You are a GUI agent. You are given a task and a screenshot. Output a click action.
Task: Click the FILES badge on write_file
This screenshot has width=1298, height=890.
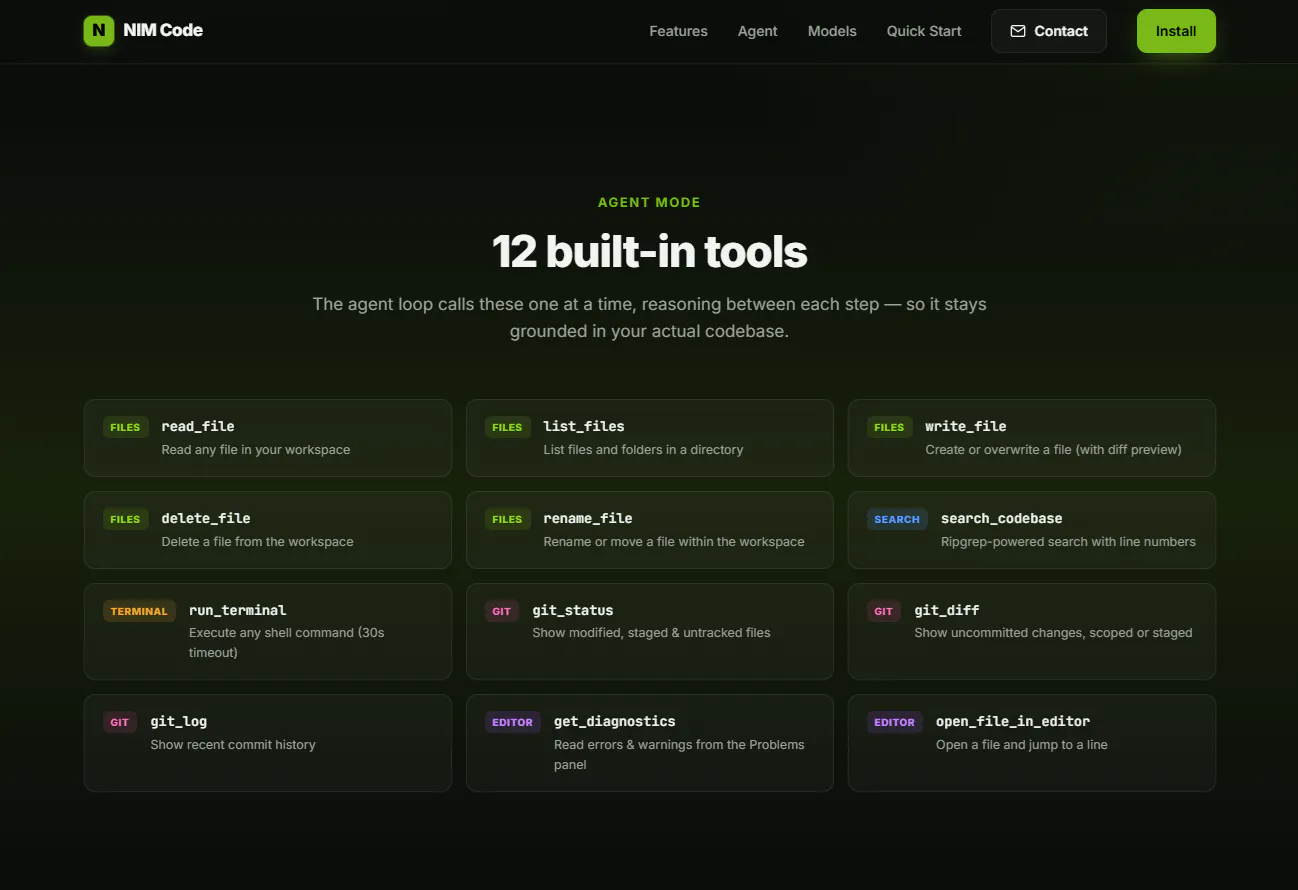click(x=889, y=427)
